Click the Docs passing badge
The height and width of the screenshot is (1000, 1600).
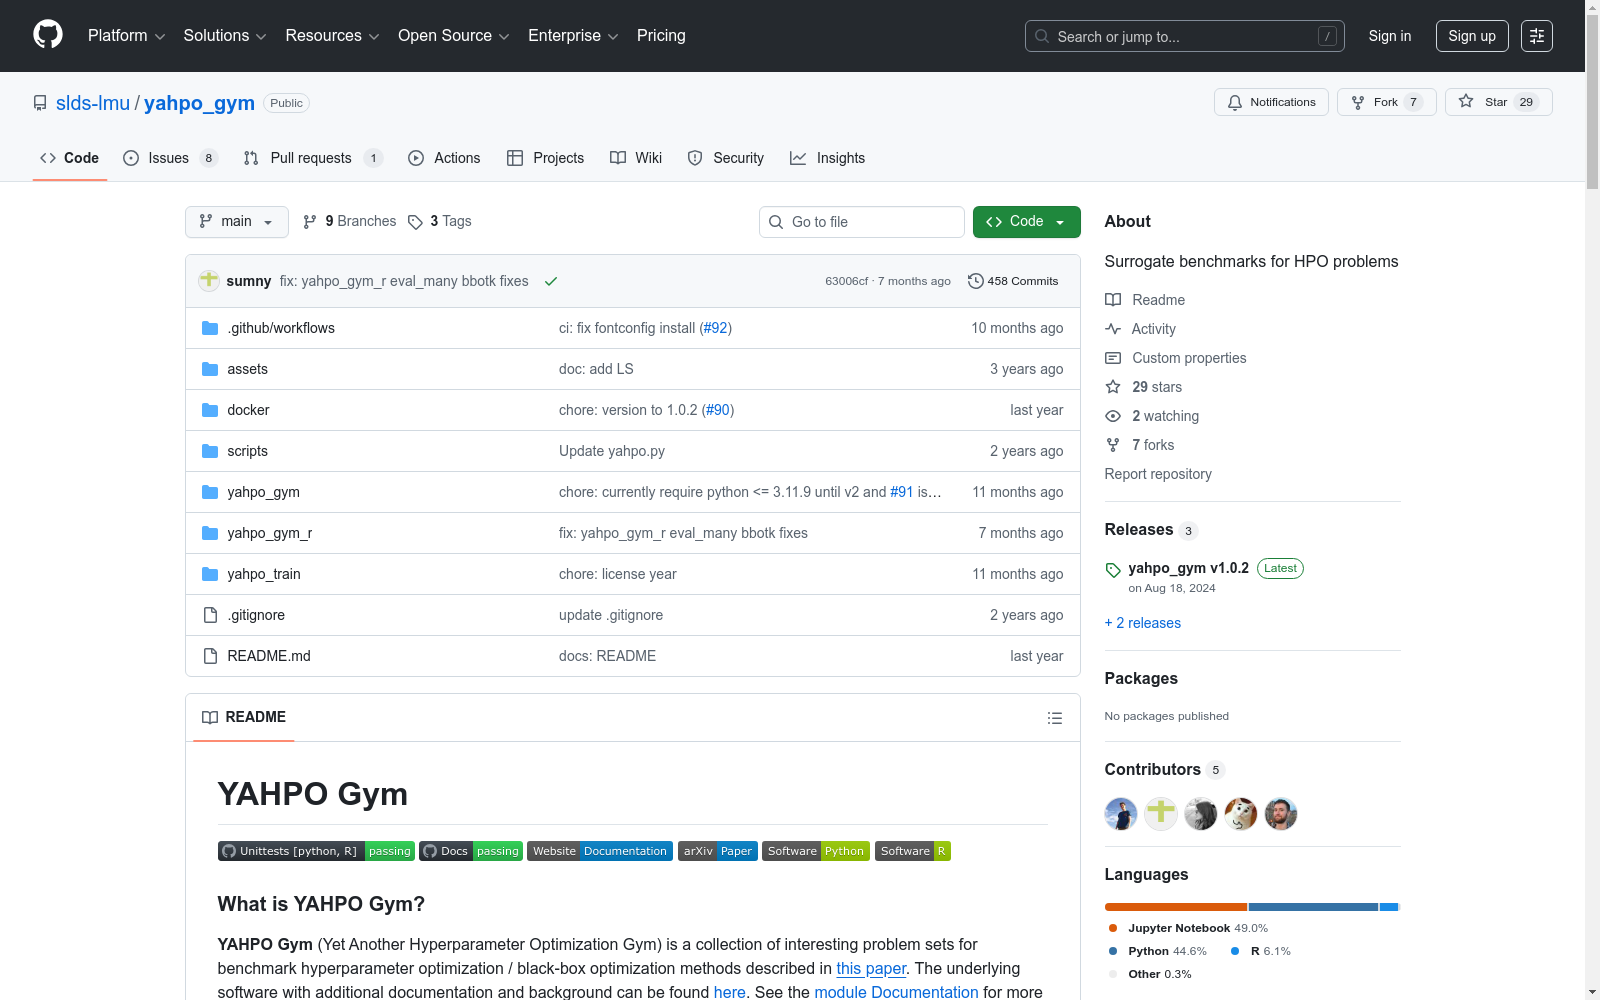(471, 851)
